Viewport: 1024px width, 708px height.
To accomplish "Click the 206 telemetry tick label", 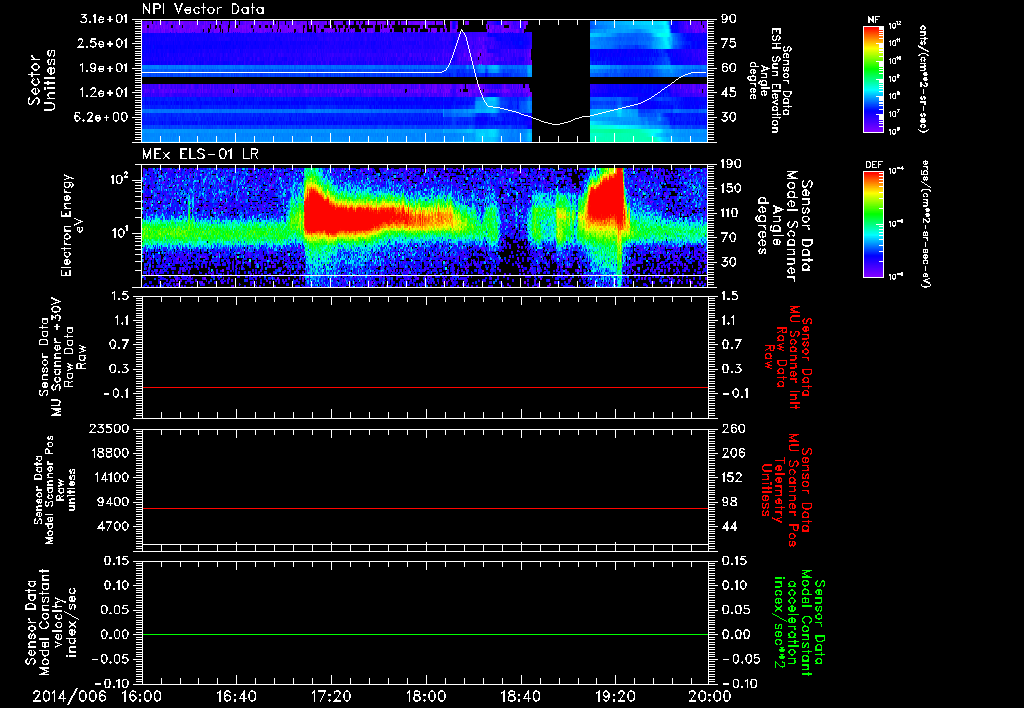I will pyautogui.click(x=732, y=453).
